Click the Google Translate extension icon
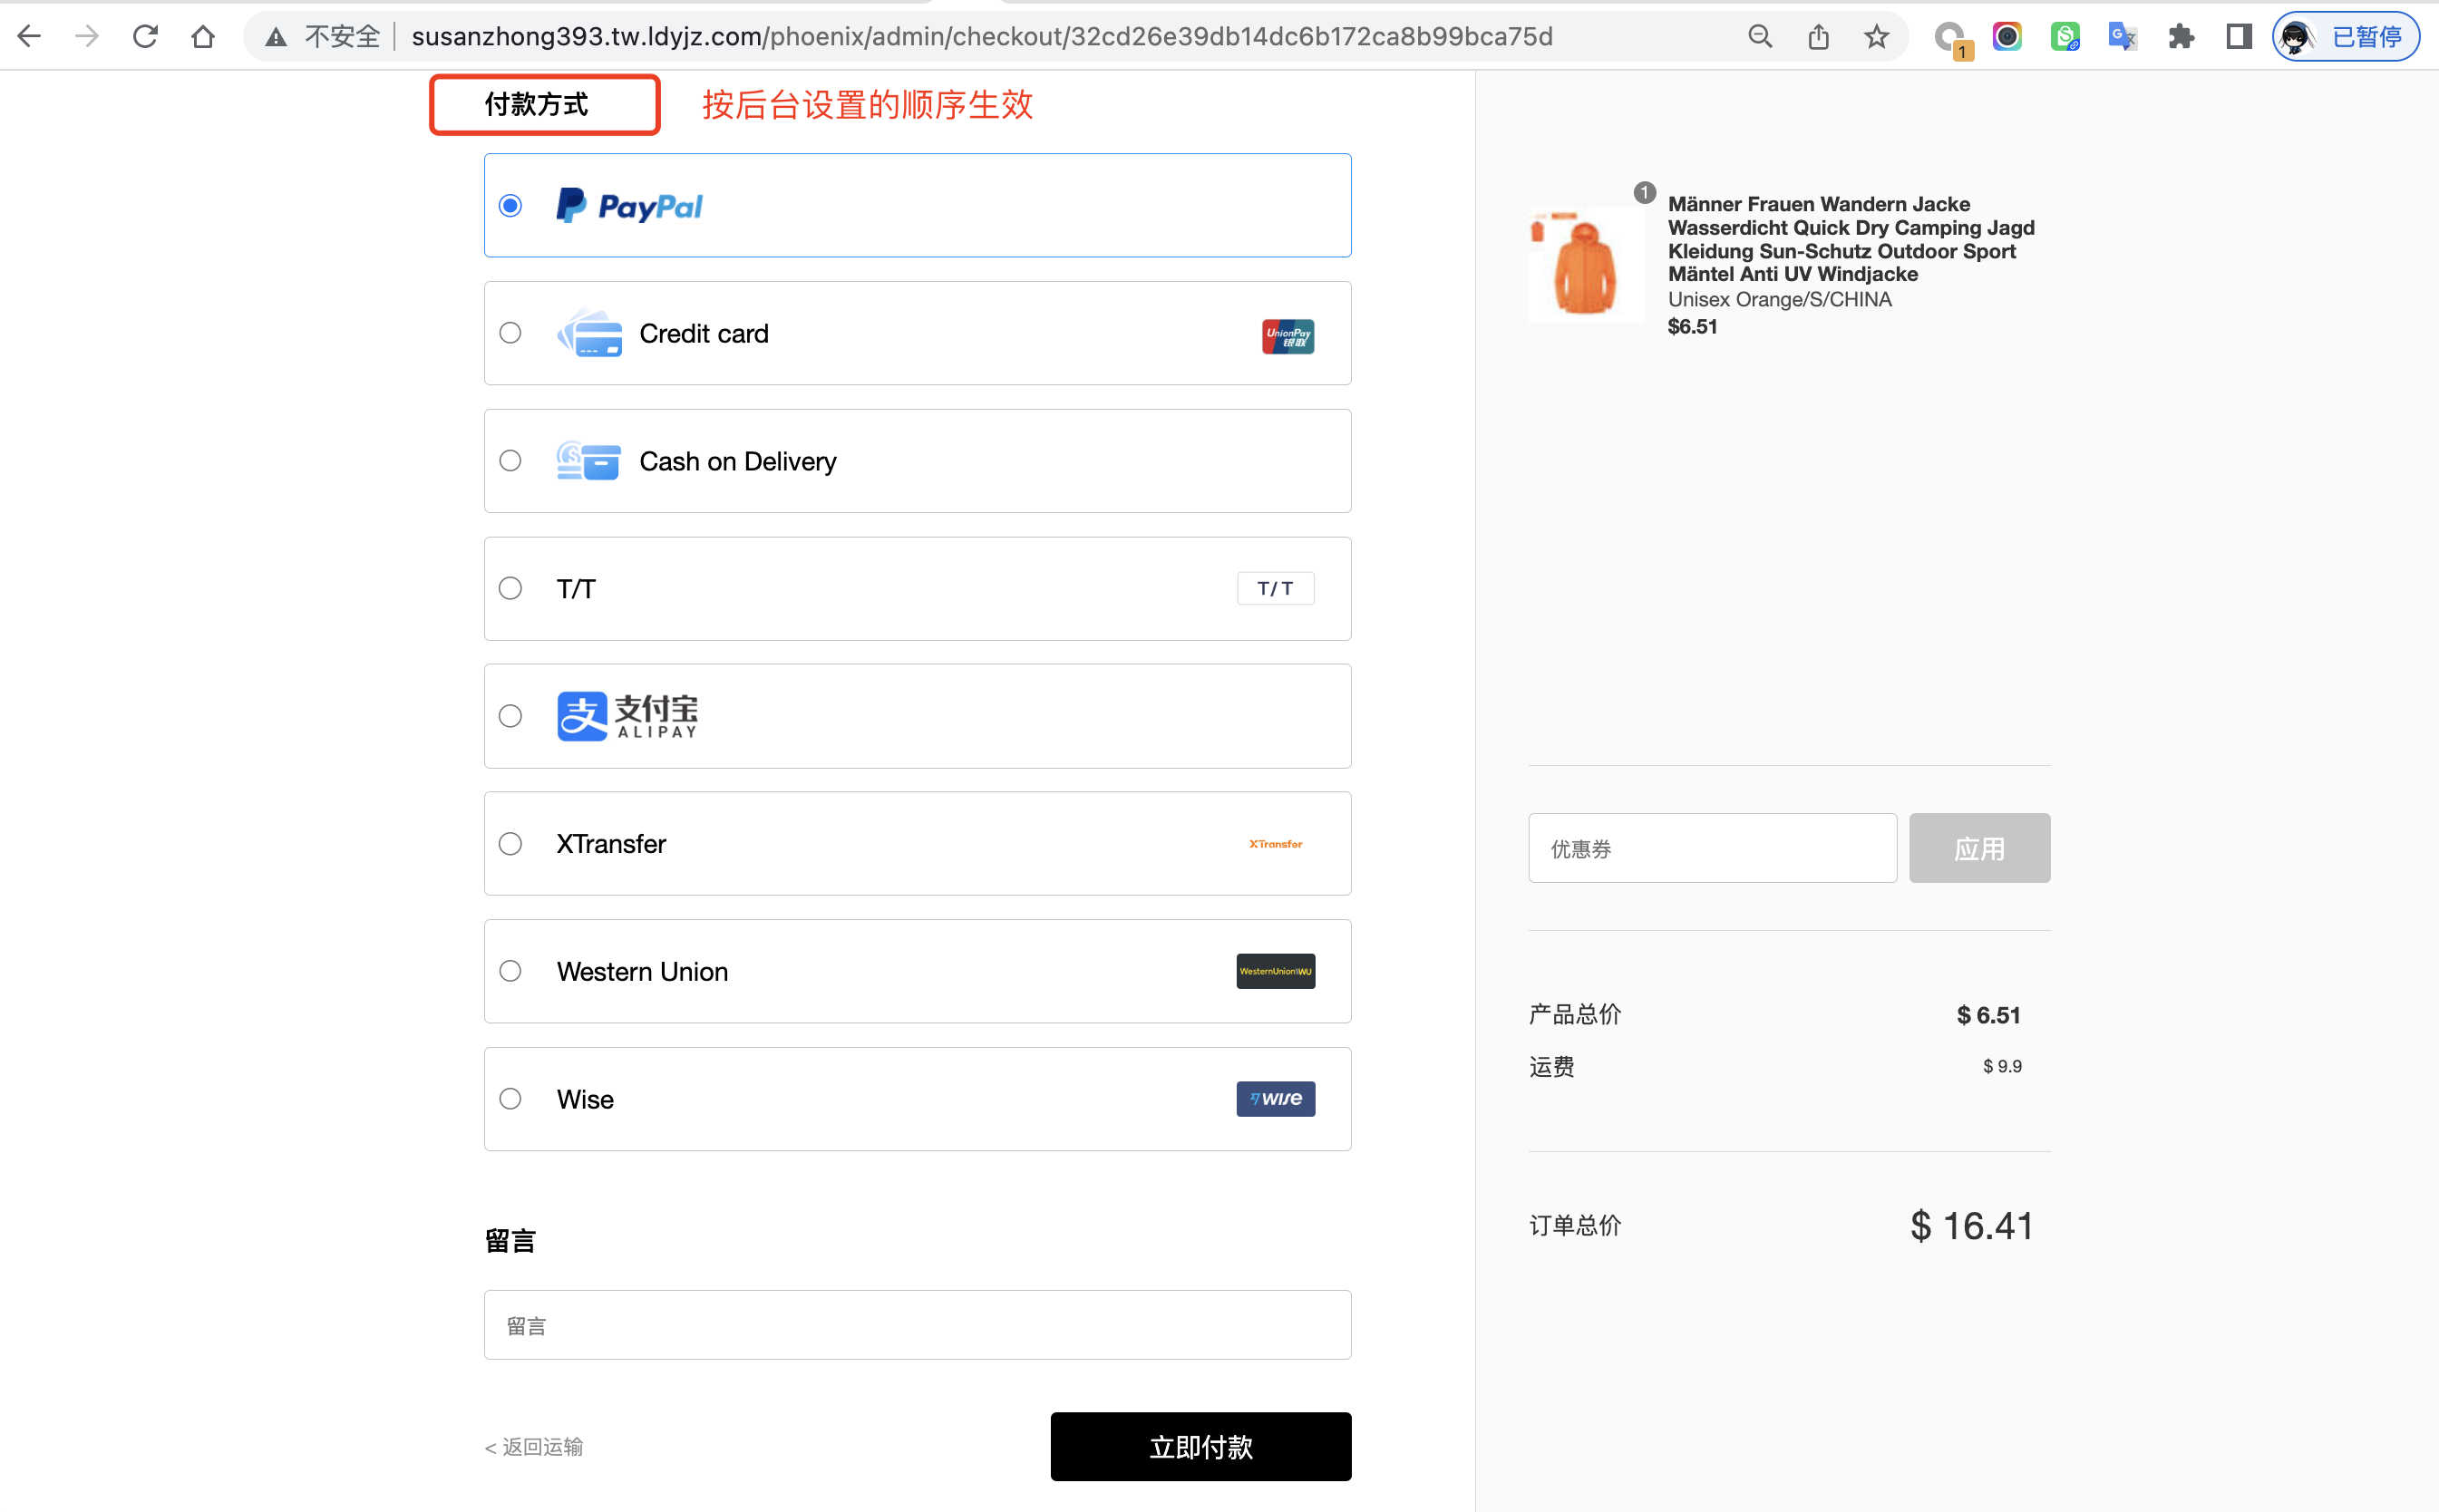Viewport: 2439px width, 1512px height. [2122, 37]
